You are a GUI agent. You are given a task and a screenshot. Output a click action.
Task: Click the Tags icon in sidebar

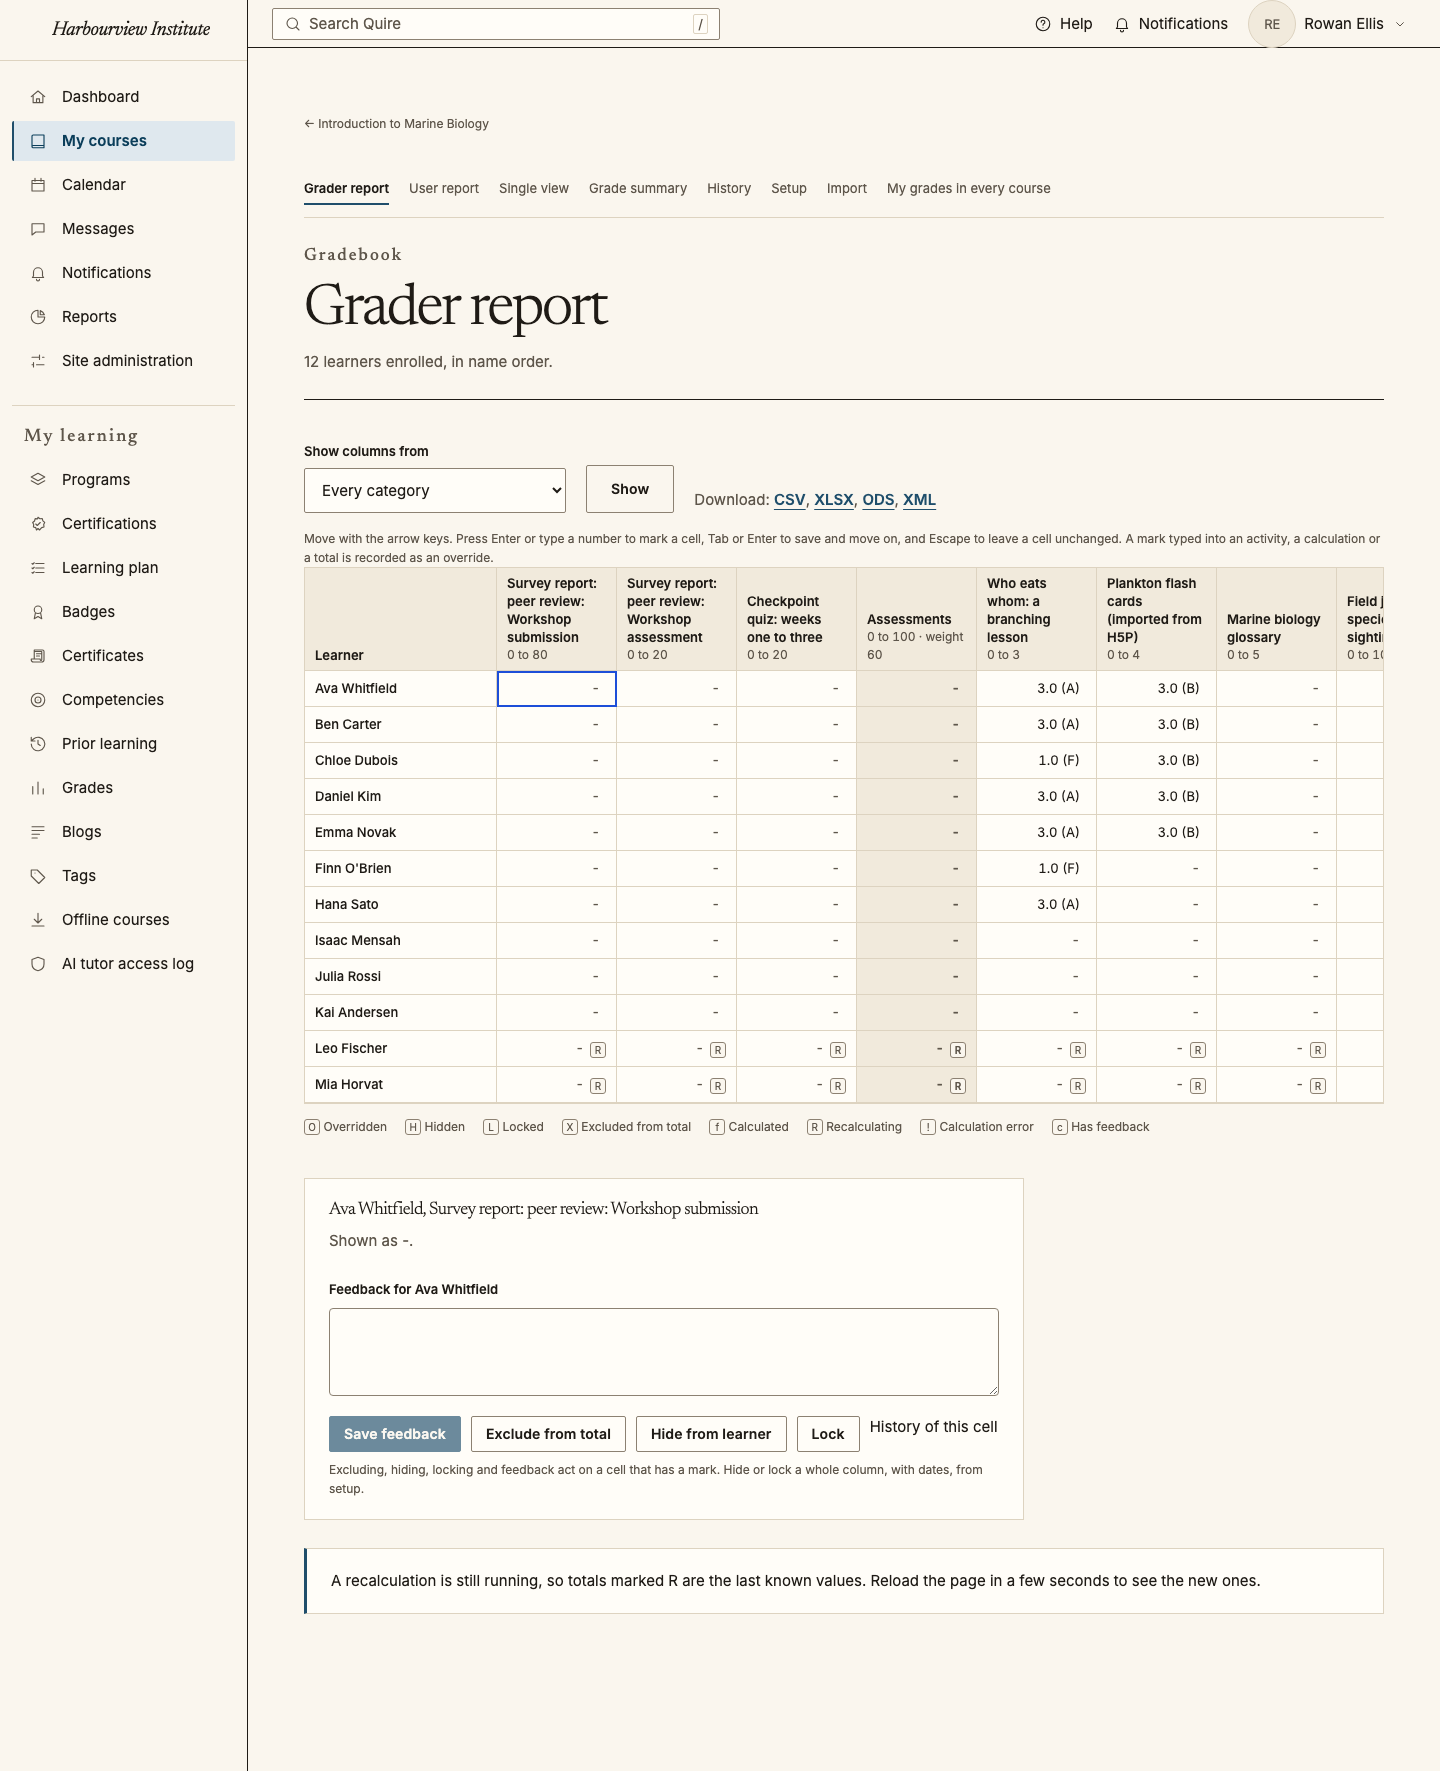click(x=38, y=876)
